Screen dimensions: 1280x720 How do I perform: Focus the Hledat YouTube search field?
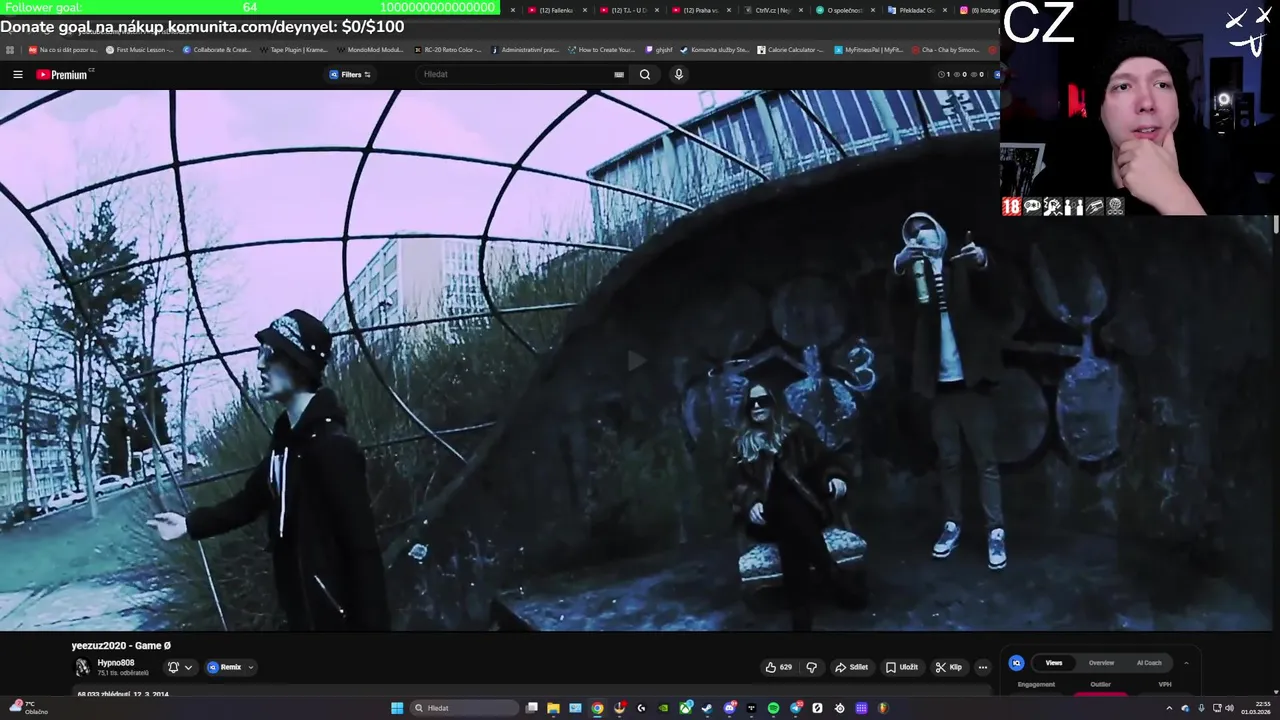click(515, 74)
